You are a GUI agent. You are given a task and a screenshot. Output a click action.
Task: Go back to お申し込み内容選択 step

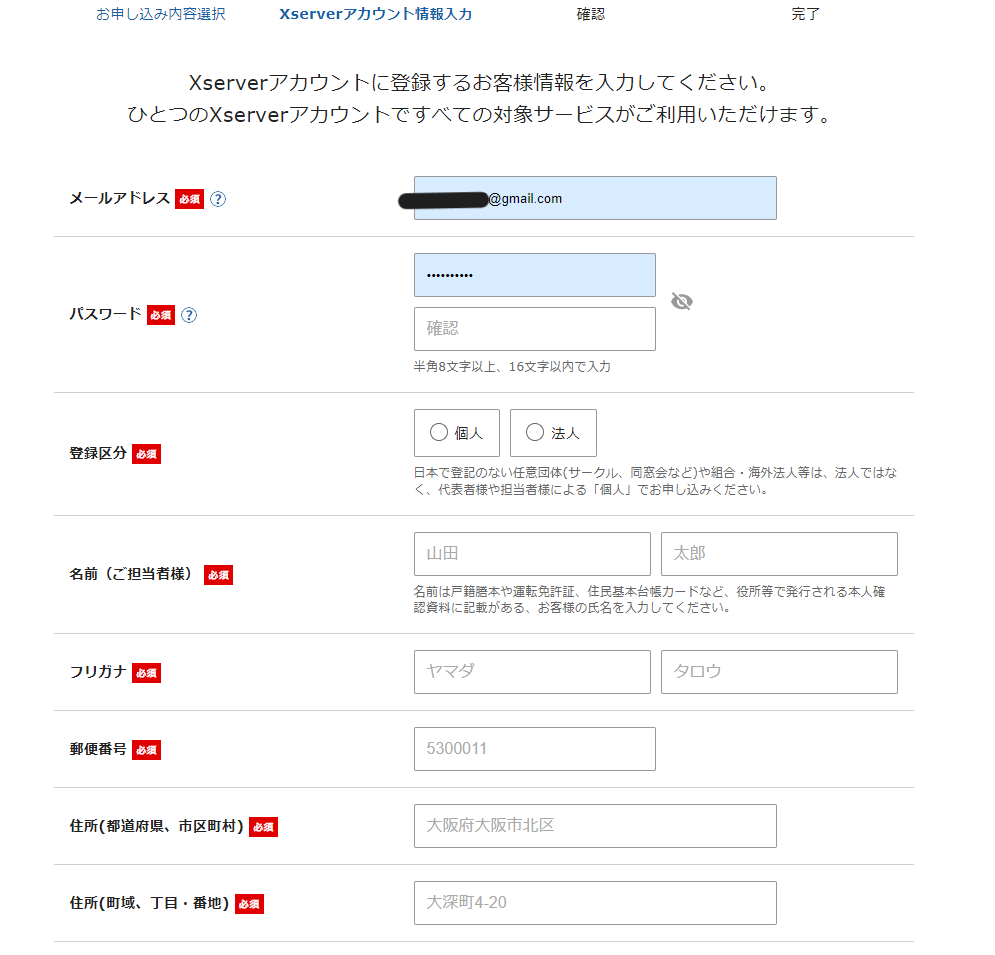(x=161, y=14)
